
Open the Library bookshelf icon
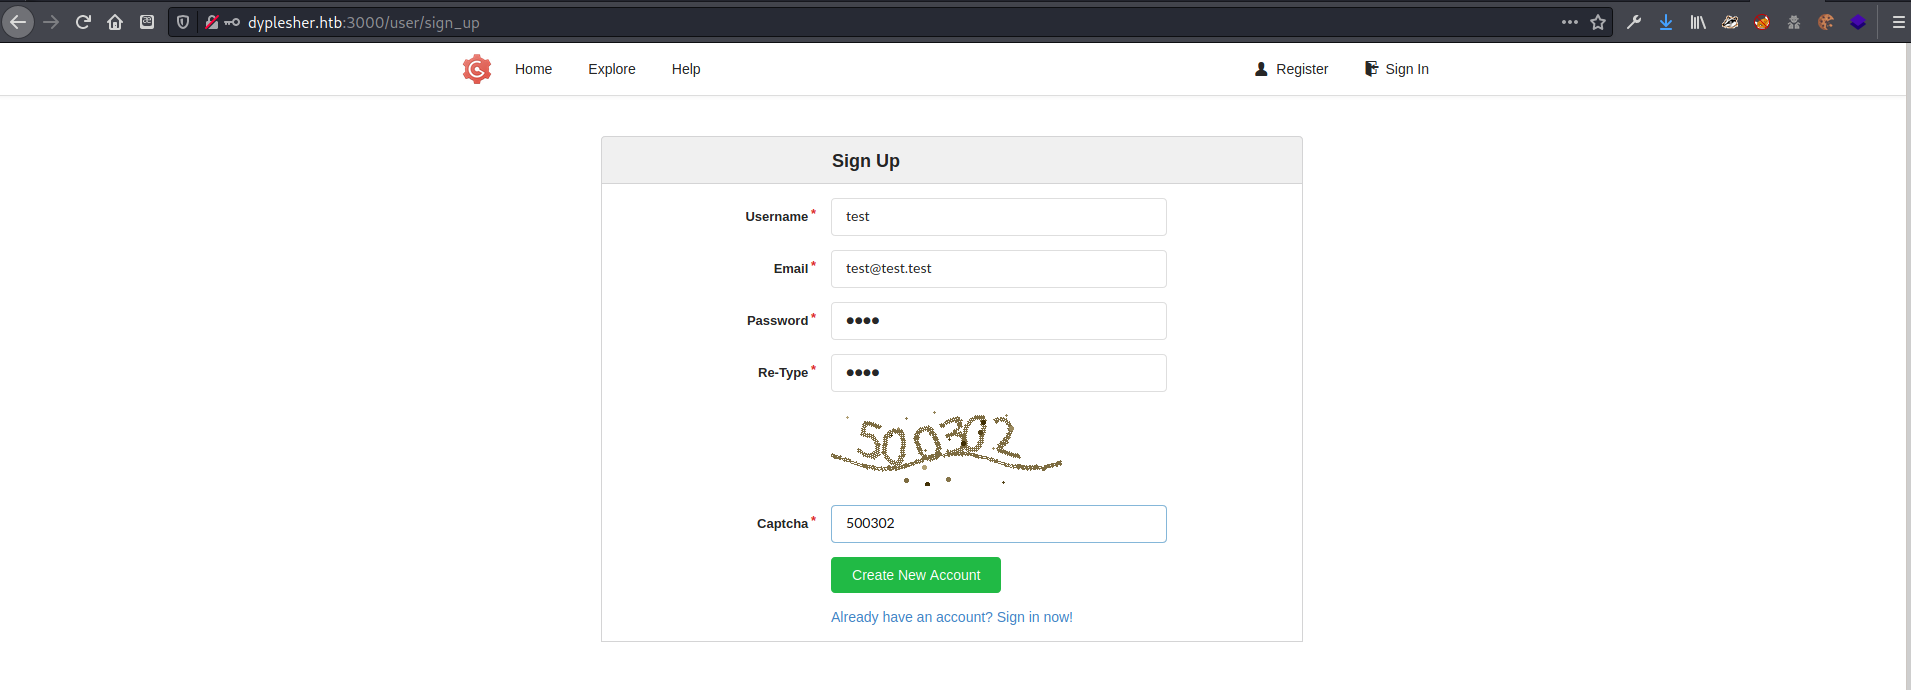tap(1698, 22)
